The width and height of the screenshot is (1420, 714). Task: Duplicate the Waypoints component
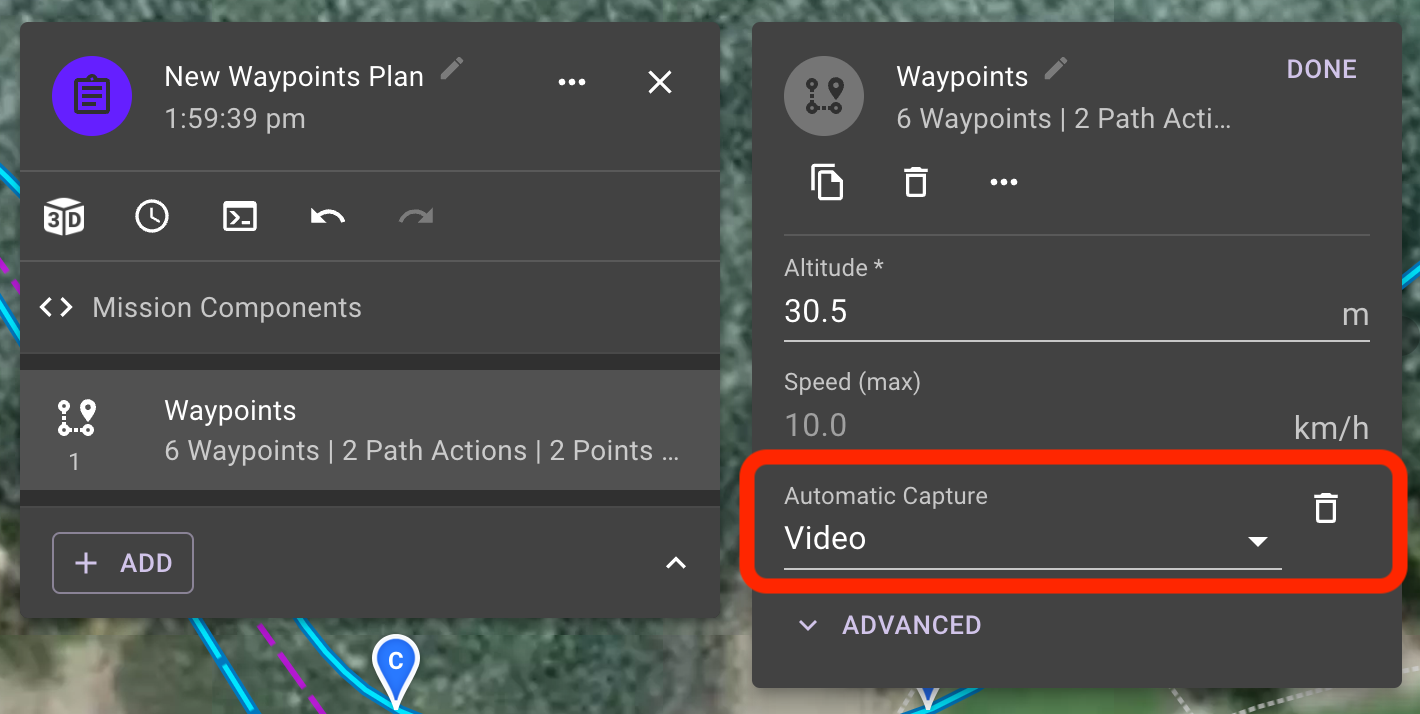pos(827,182)
